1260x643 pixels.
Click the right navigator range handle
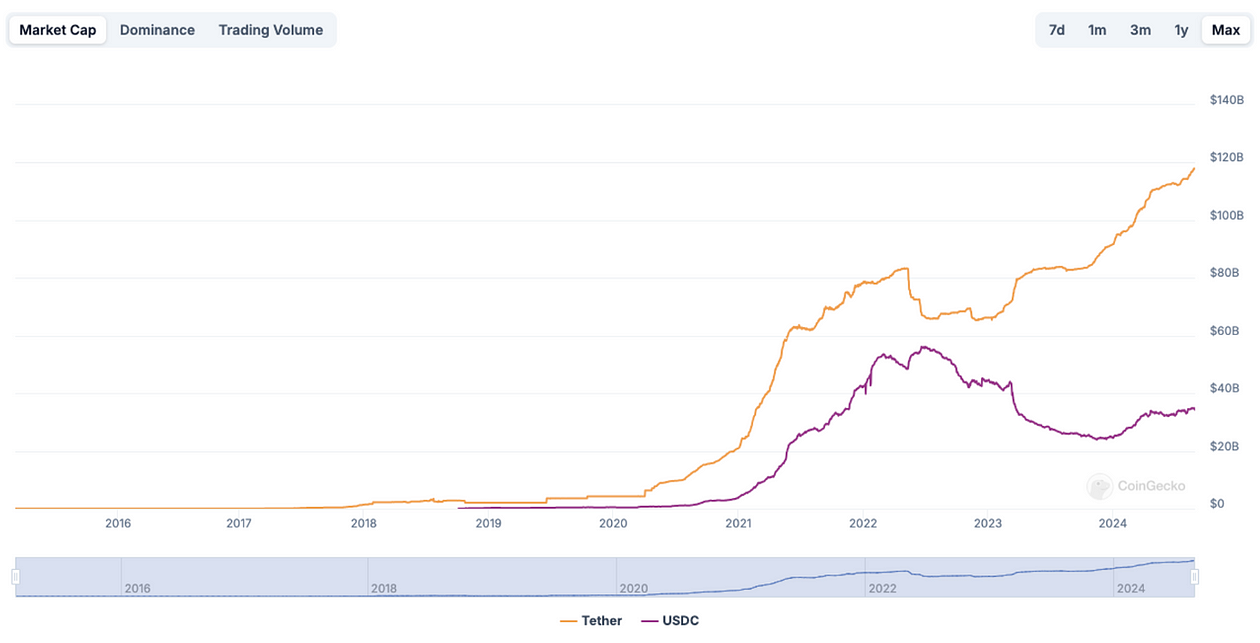tap(1194, 577)
